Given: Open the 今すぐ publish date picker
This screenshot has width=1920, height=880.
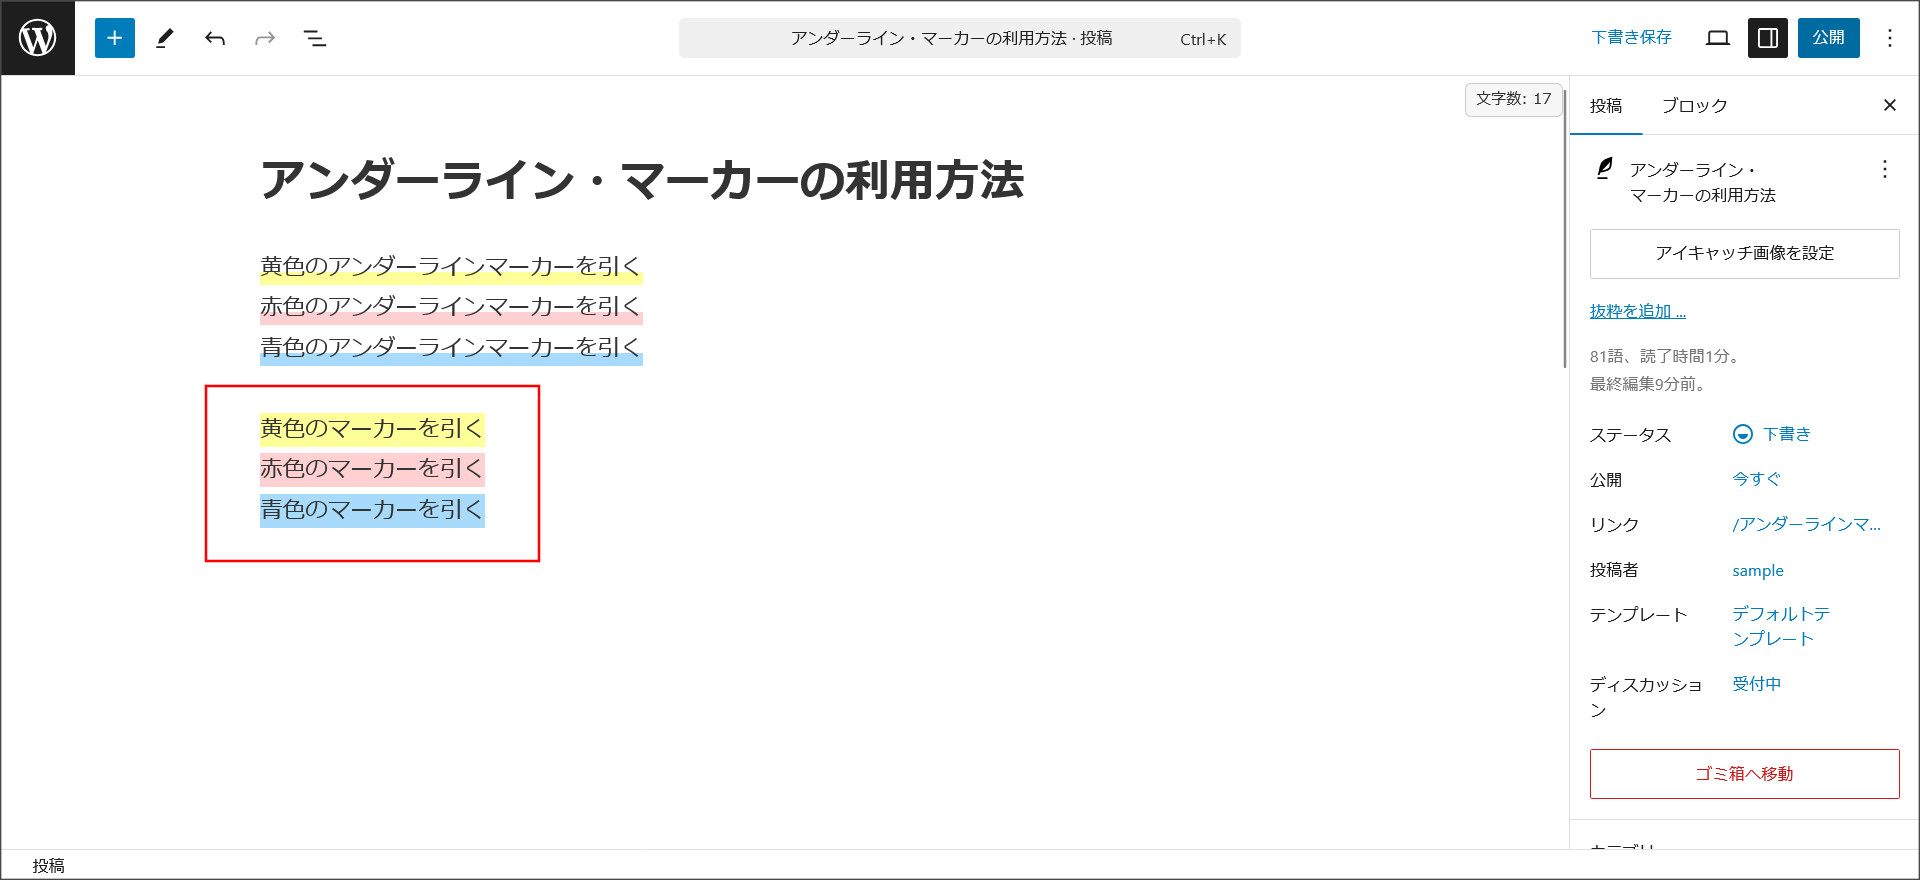Looking at the screenshot, I should [1757, 479].
